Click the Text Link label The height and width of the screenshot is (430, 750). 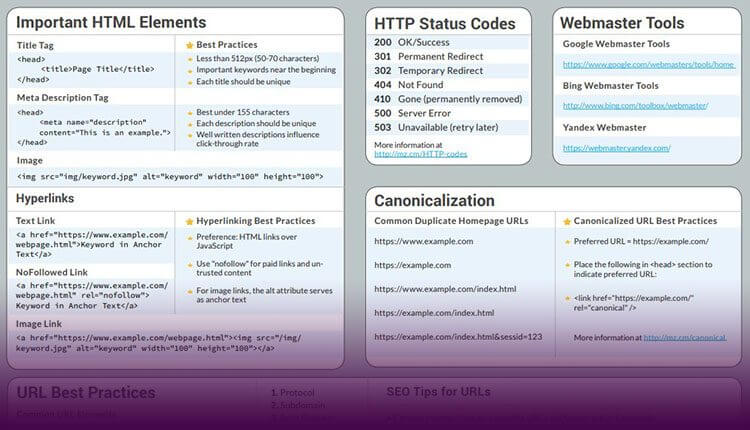35,221
